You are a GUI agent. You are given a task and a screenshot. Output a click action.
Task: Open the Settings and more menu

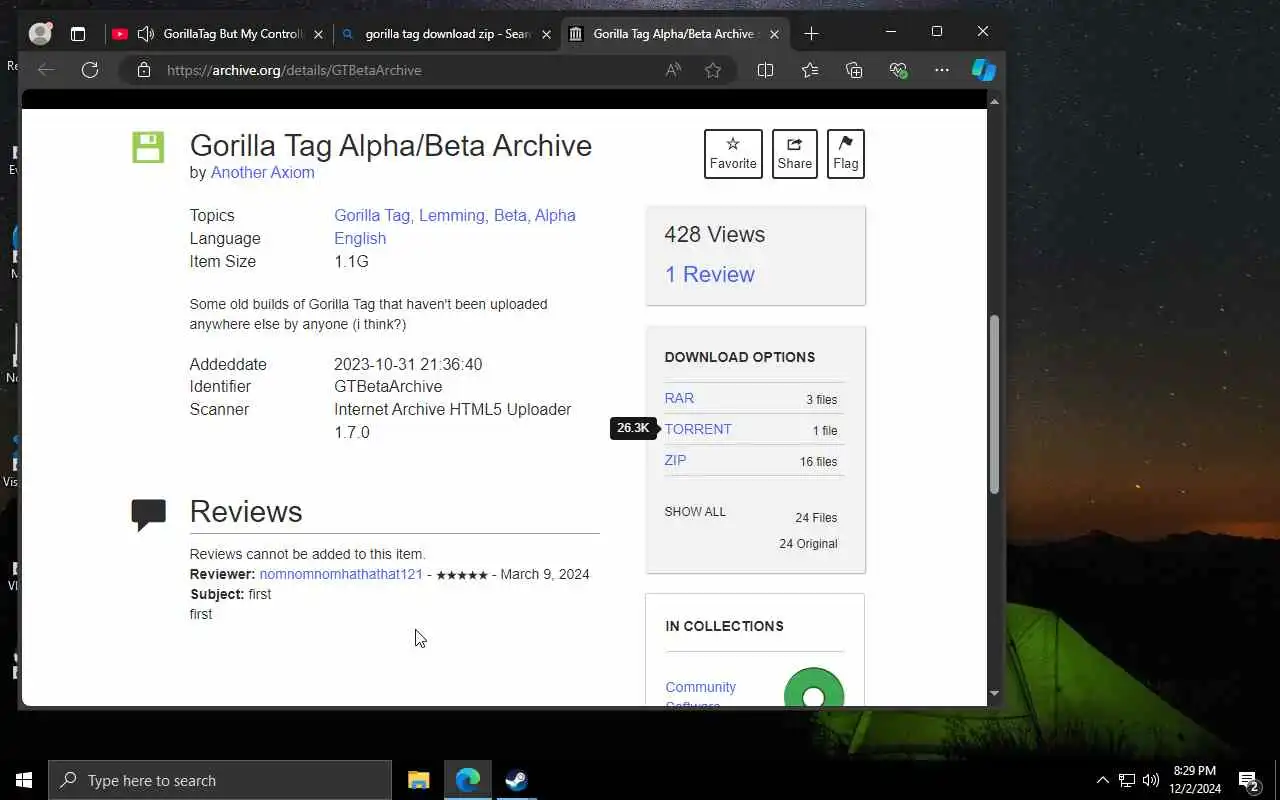click(x=942, y=70)
